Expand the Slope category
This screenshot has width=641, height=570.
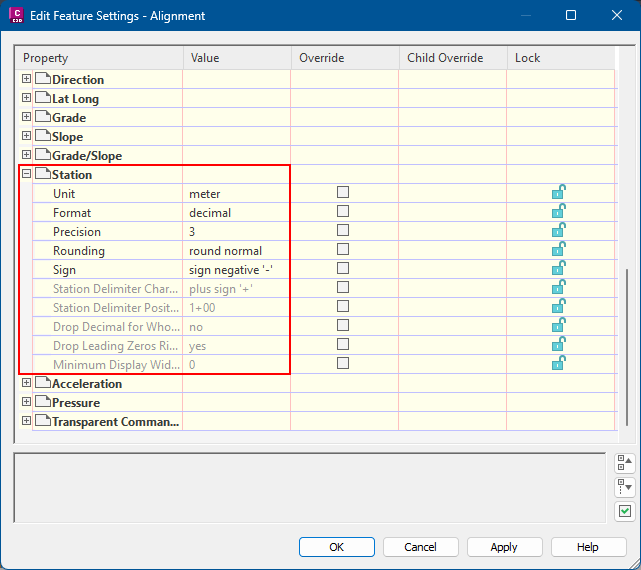26,136
